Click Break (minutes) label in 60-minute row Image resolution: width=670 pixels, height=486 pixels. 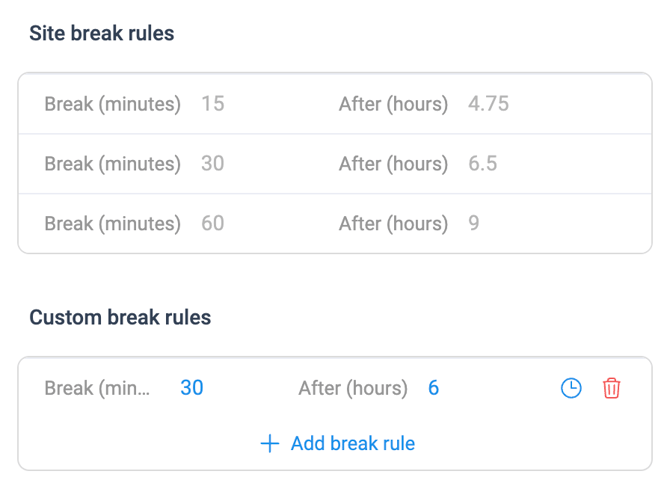(113, 224)
